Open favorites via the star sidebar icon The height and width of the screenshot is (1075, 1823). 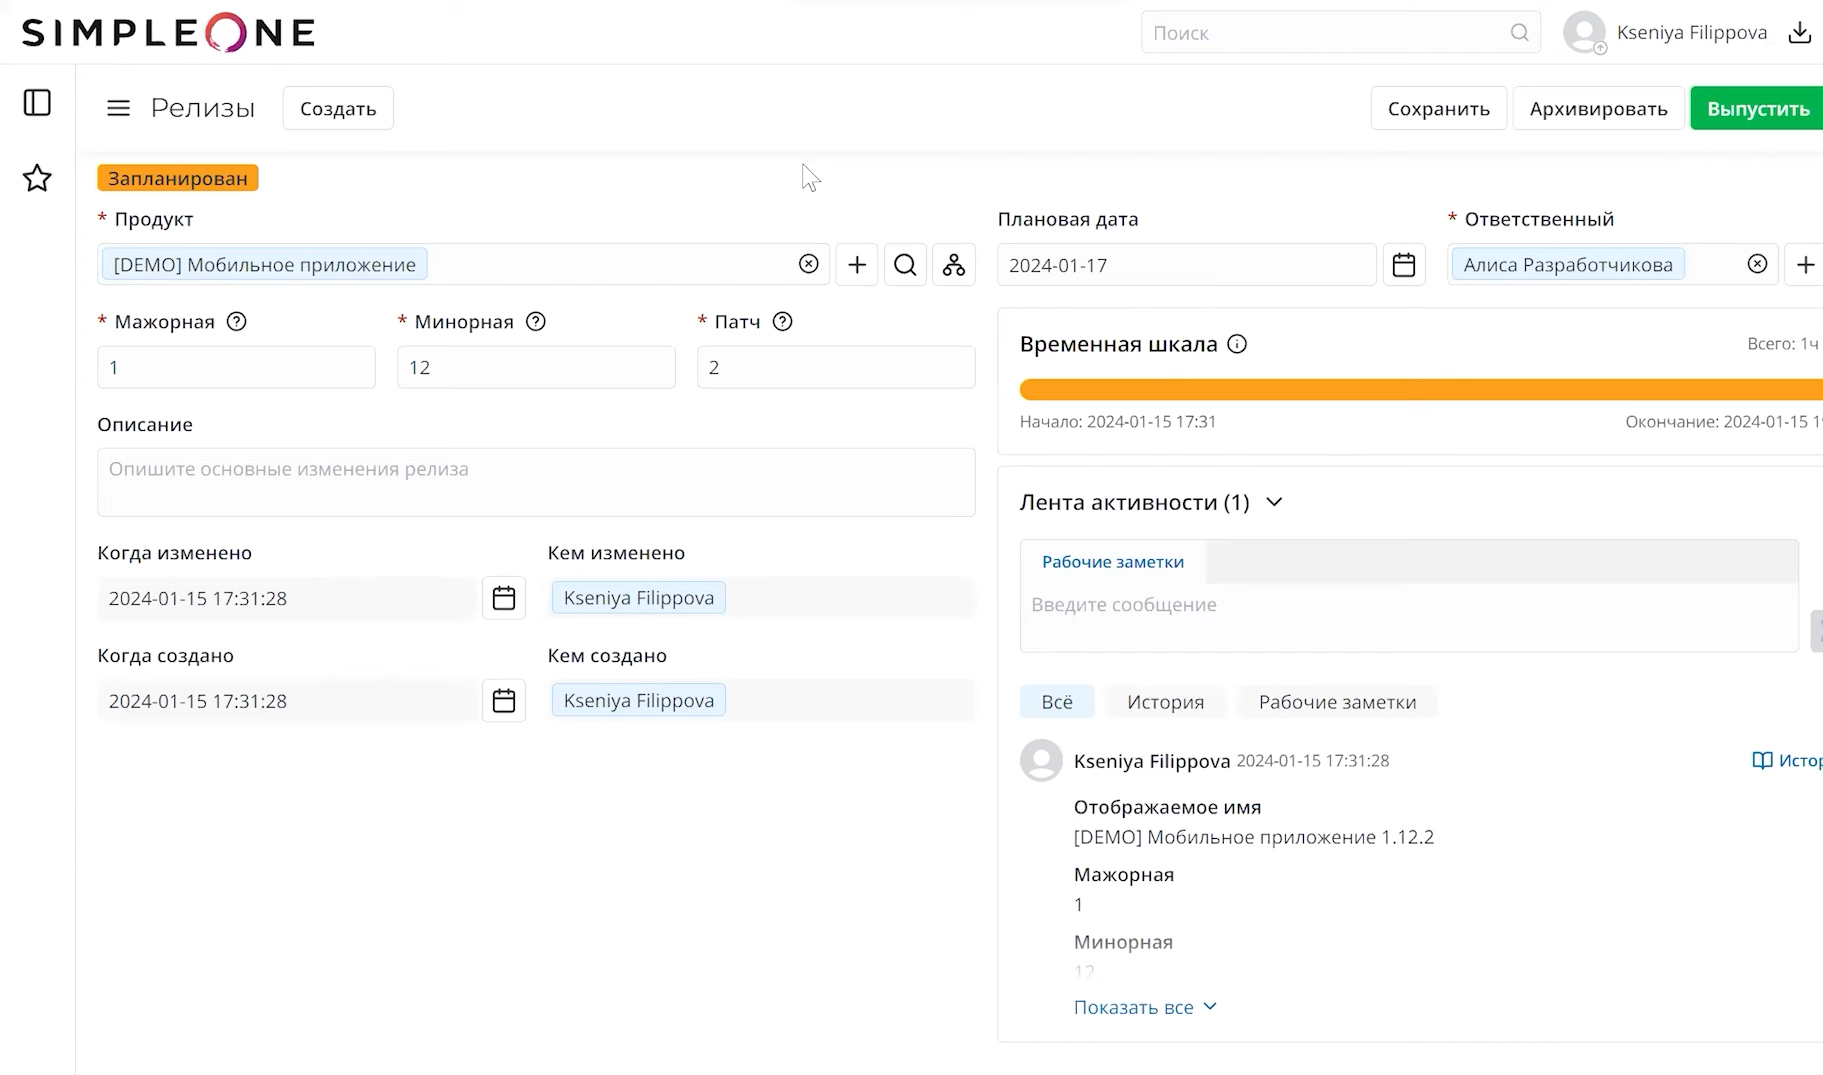coord(36,178)
